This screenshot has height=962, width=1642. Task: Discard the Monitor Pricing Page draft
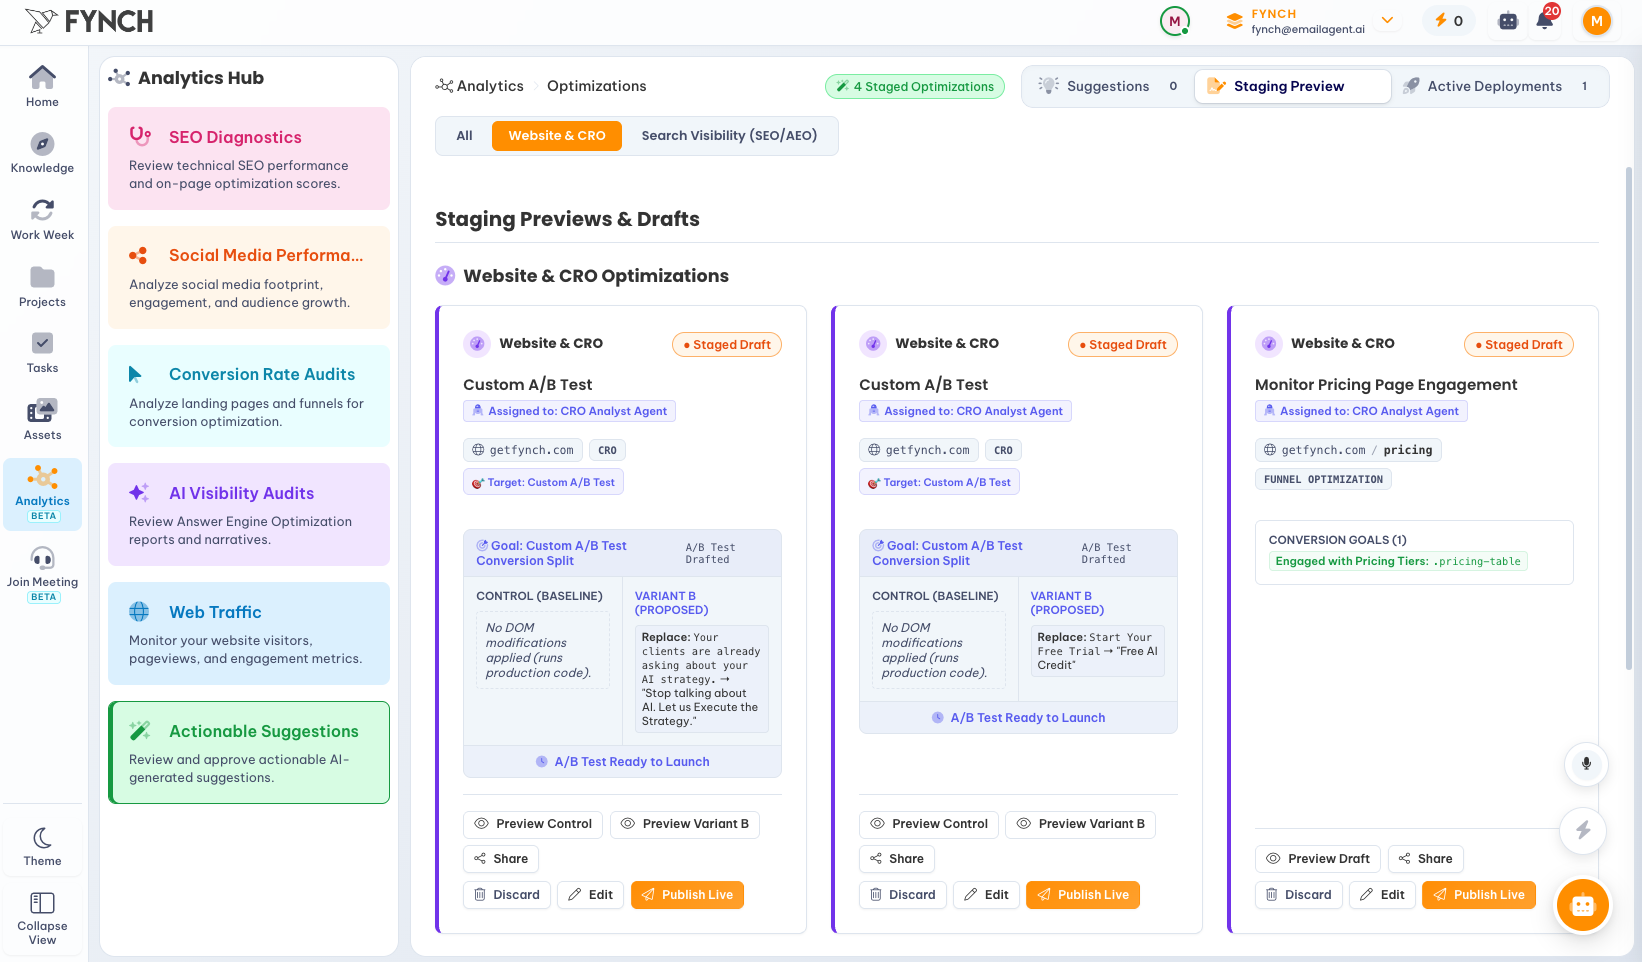coord(1299,895)
